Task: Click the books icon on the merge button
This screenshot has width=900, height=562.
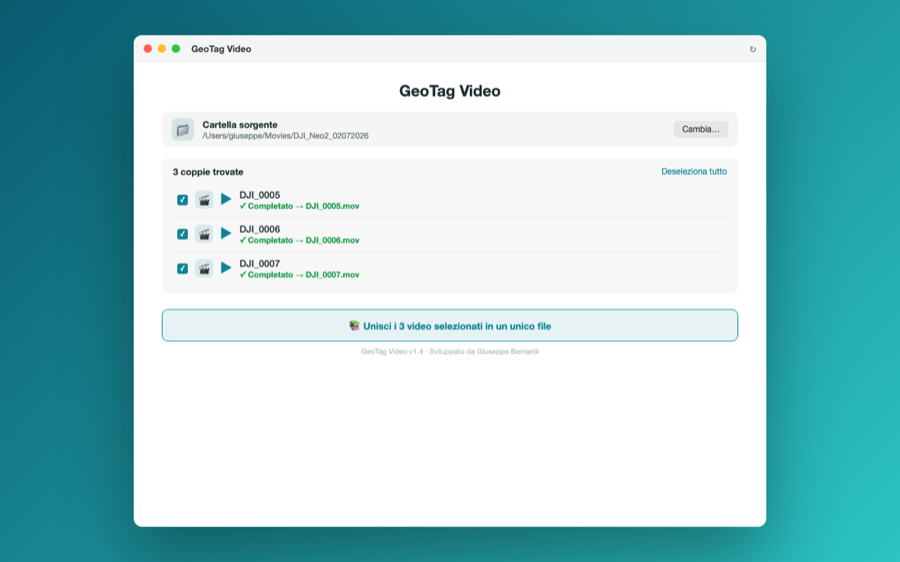Action: pyautogui.click(x=354, y=325)
